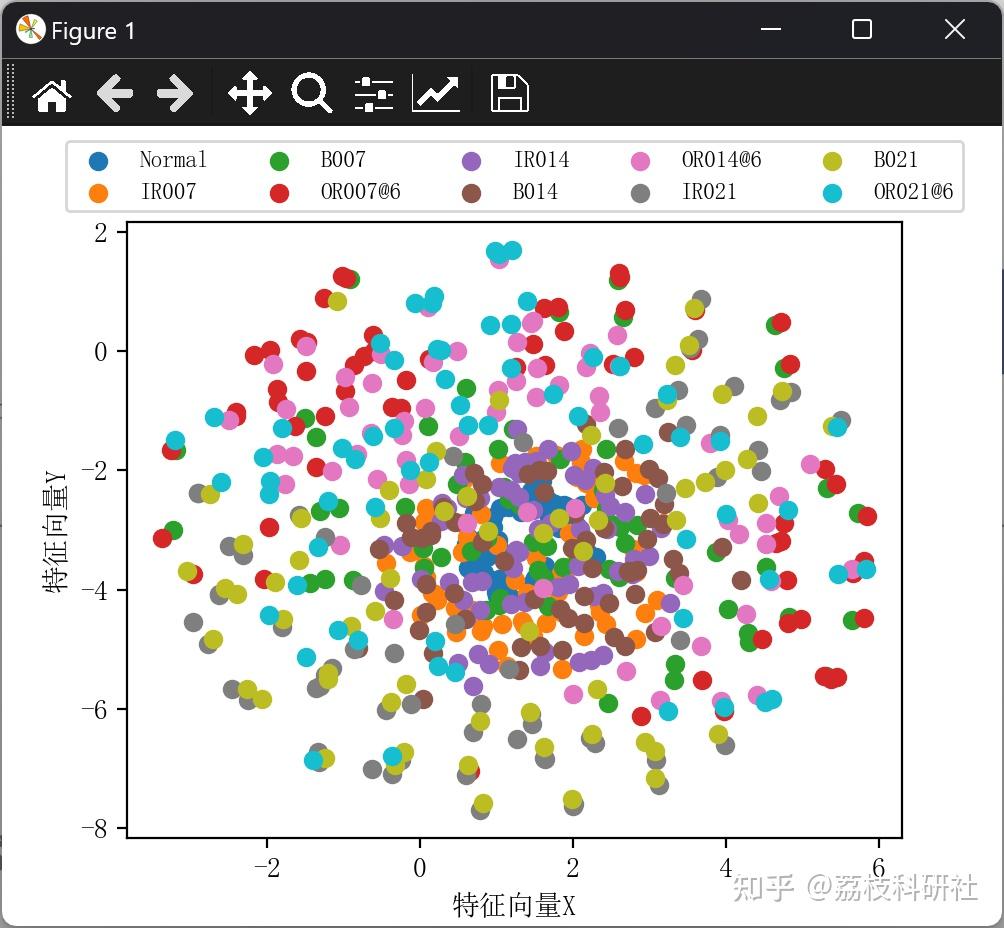Open the Configure subplots sliders icon
This screenshot has width=1004, height=928.
[x=374, y=94]
